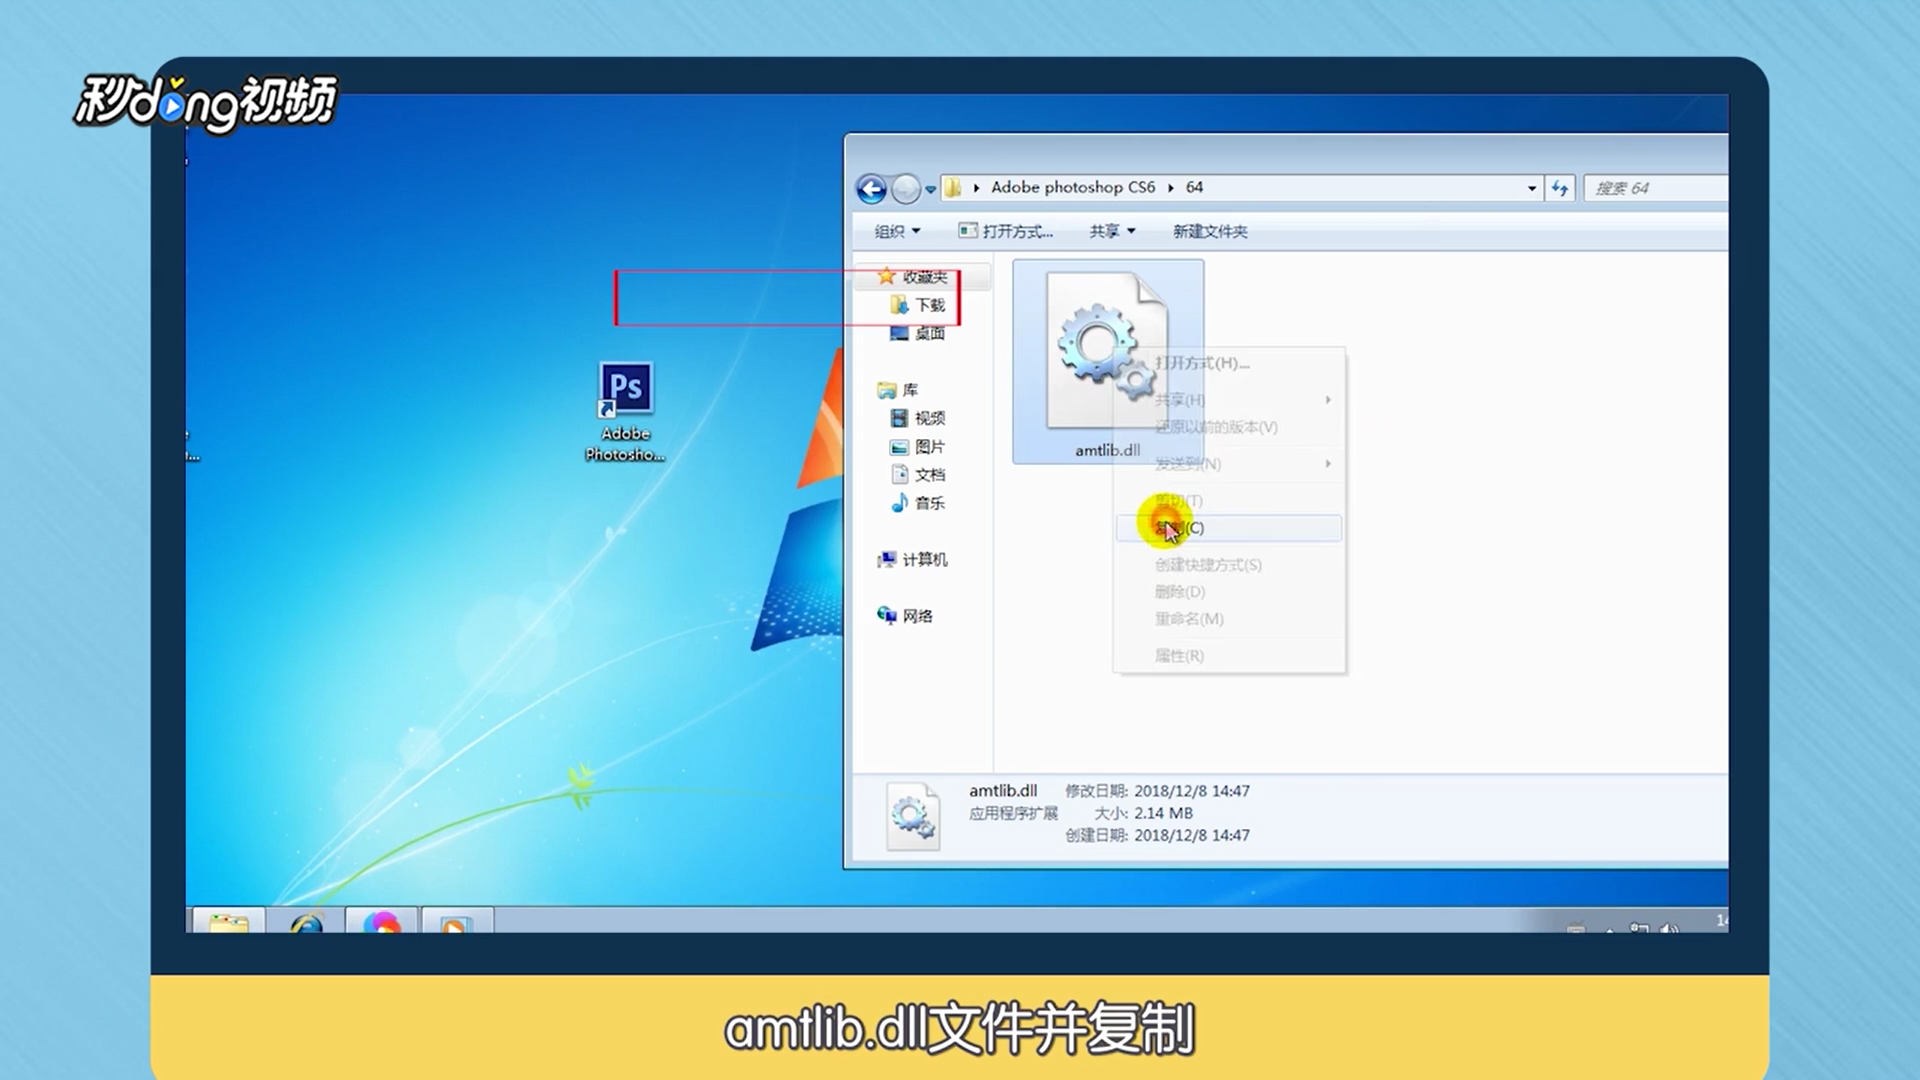The height and width of the screenshot is (1080, 1920).
Task: Open the 组织 dropdown menu
Action: [x=897, y=231]
